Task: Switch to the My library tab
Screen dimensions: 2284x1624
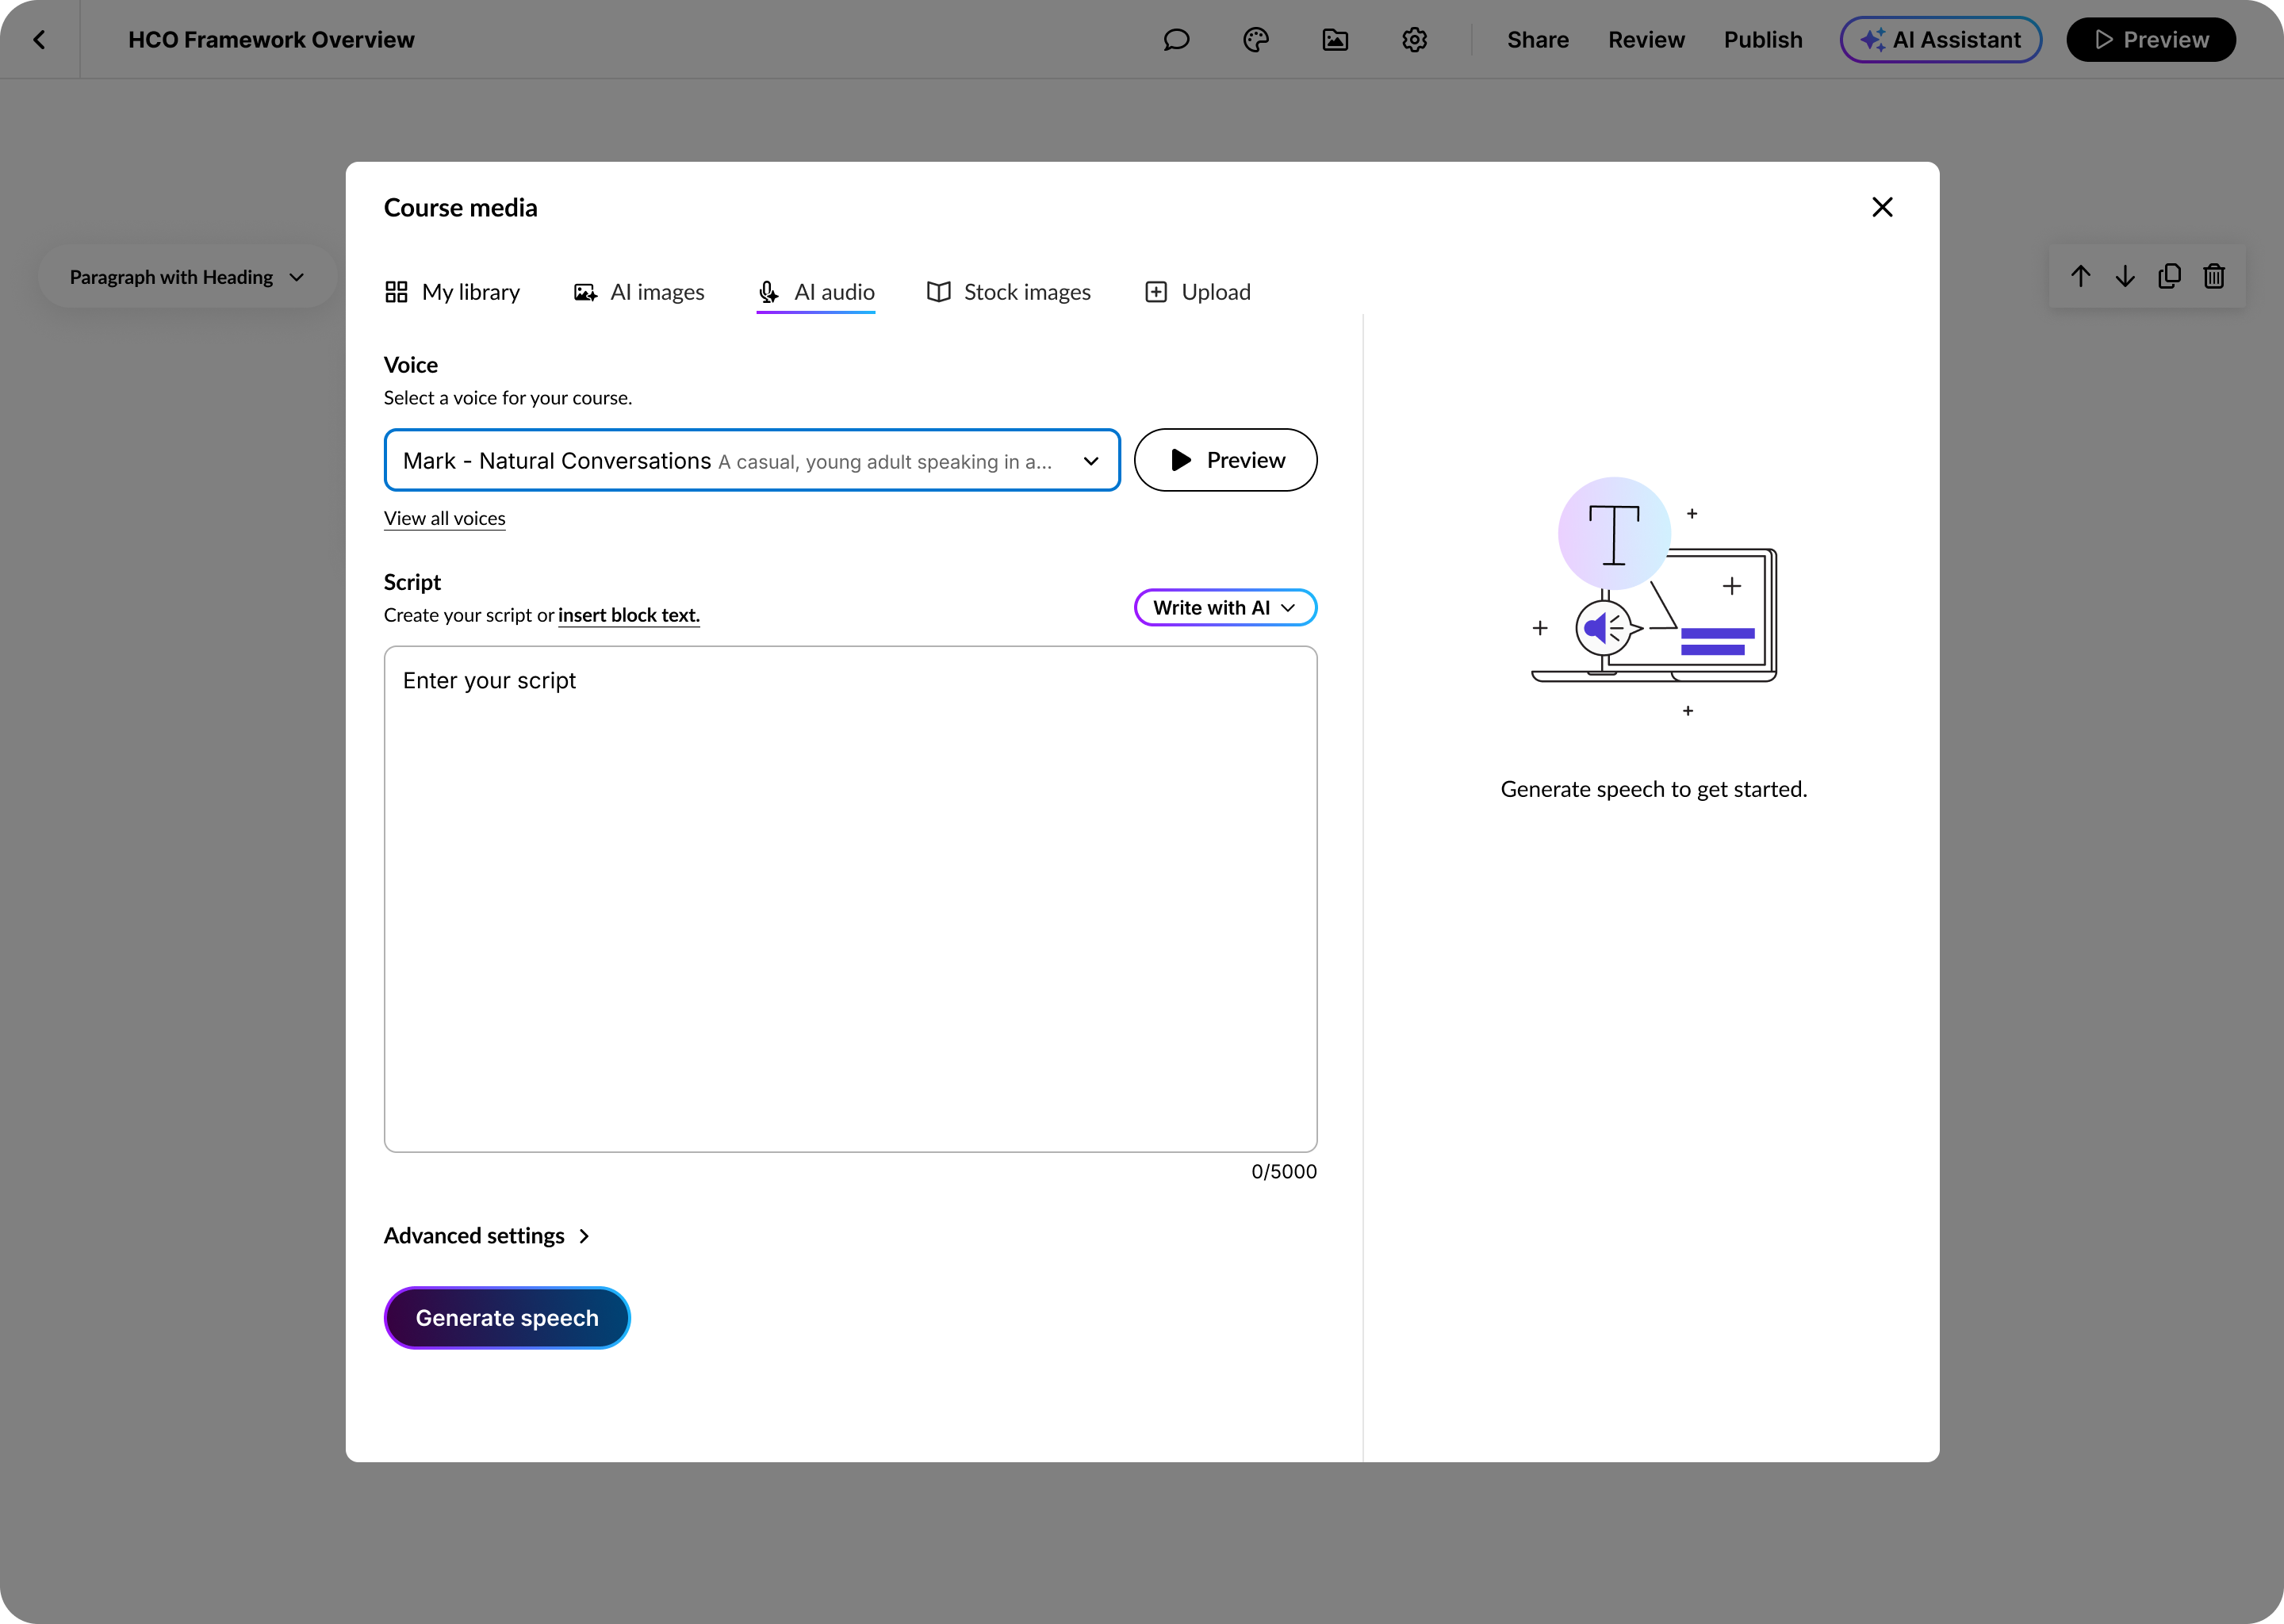Action: coord(452,292)
